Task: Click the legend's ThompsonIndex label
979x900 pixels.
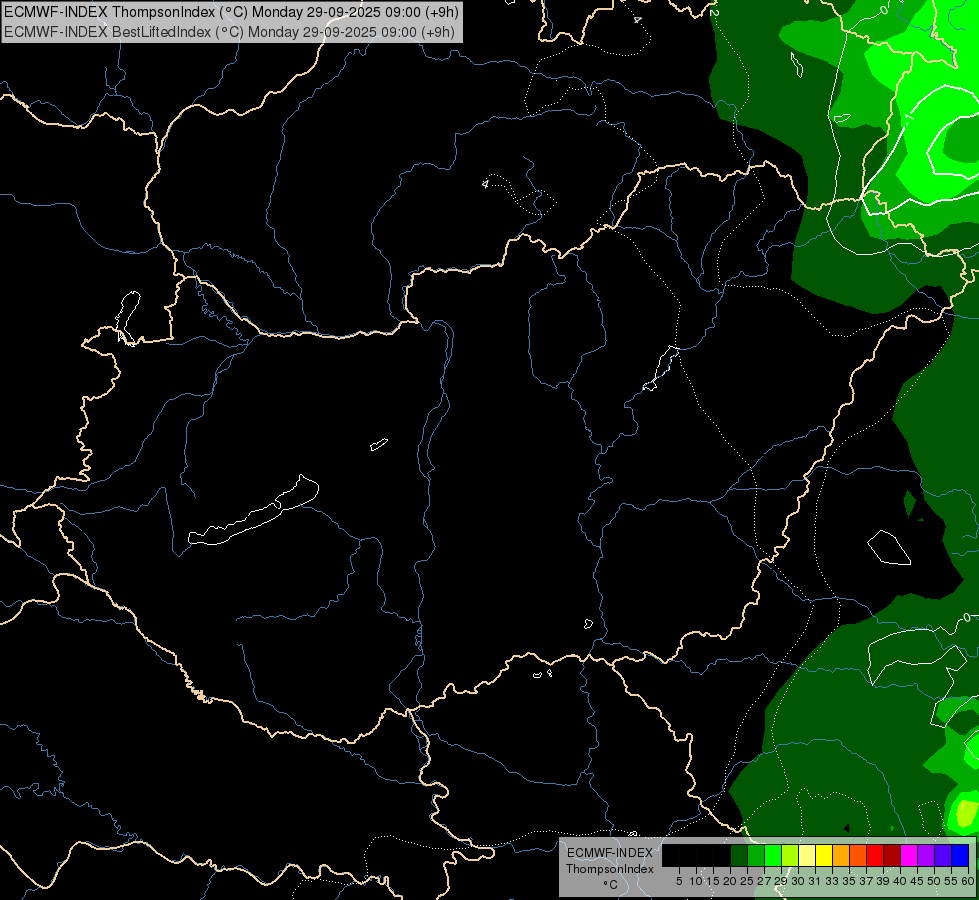Action: [610, 869]
